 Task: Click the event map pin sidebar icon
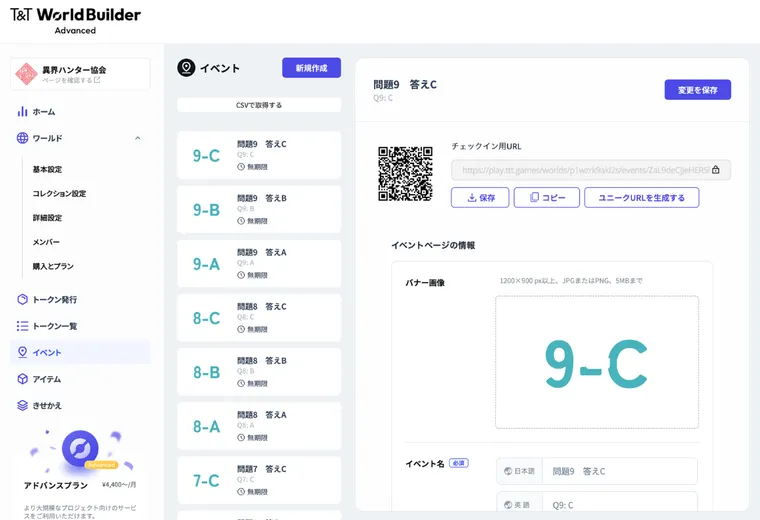[x=22, y=352]
